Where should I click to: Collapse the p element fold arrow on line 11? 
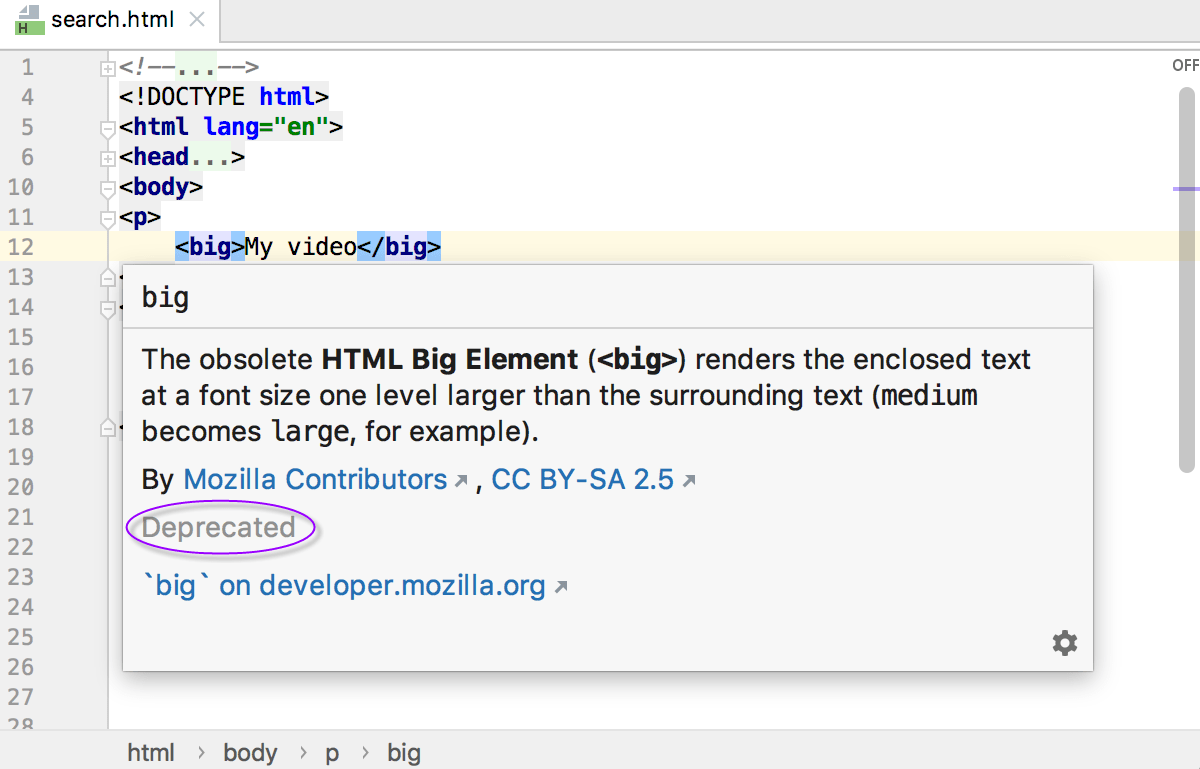107,217
